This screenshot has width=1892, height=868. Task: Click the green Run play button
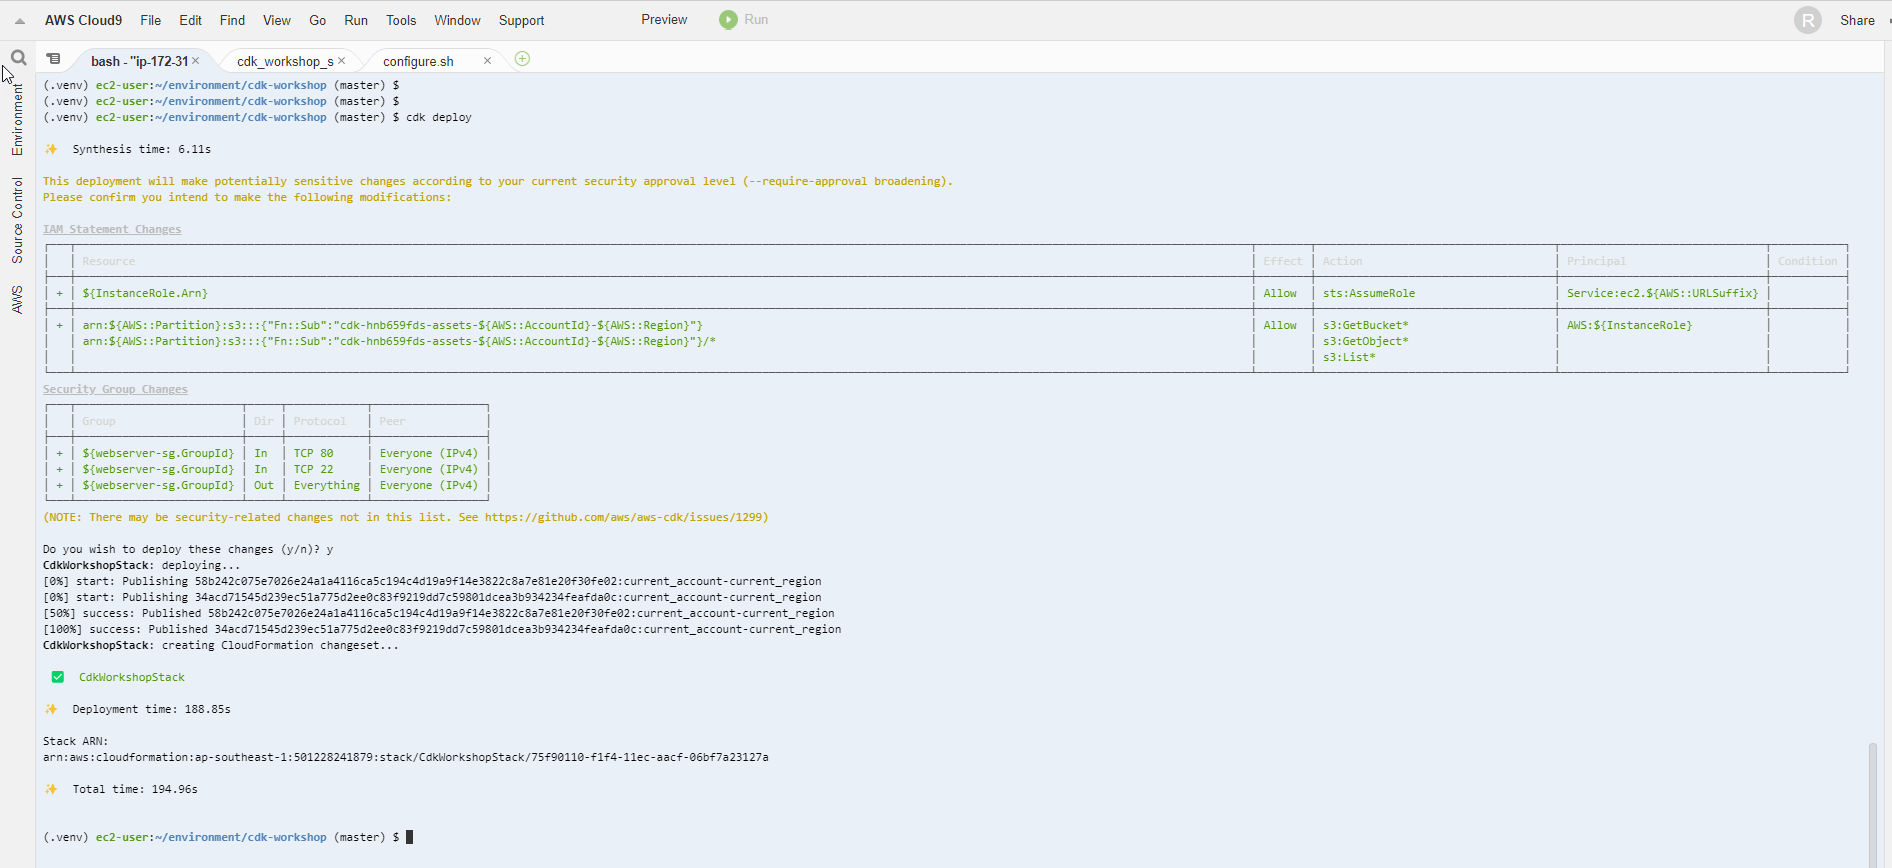729,19
